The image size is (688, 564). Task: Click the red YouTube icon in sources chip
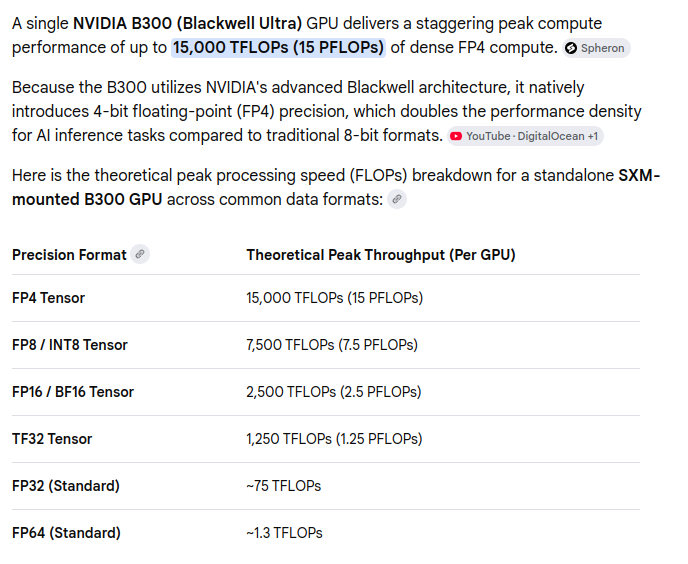point(456,137)
